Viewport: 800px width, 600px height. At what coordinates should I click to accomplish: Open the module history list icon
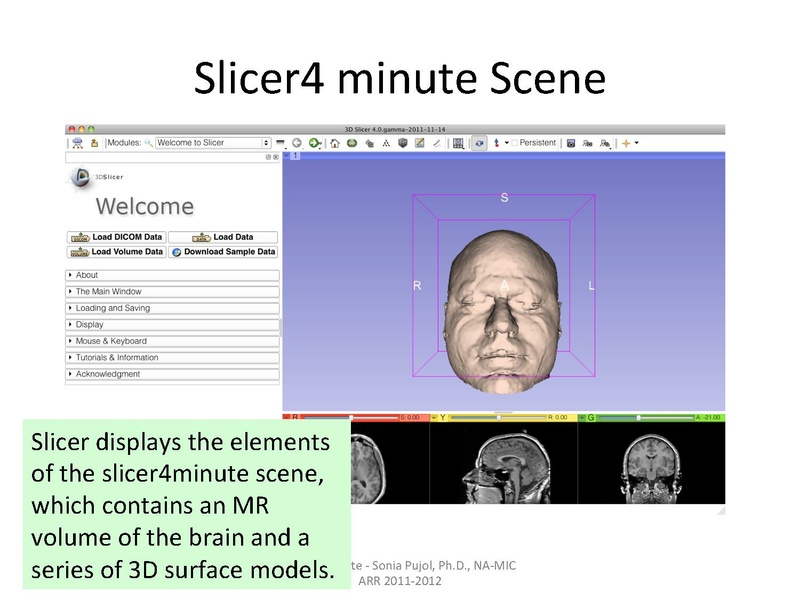281,143
